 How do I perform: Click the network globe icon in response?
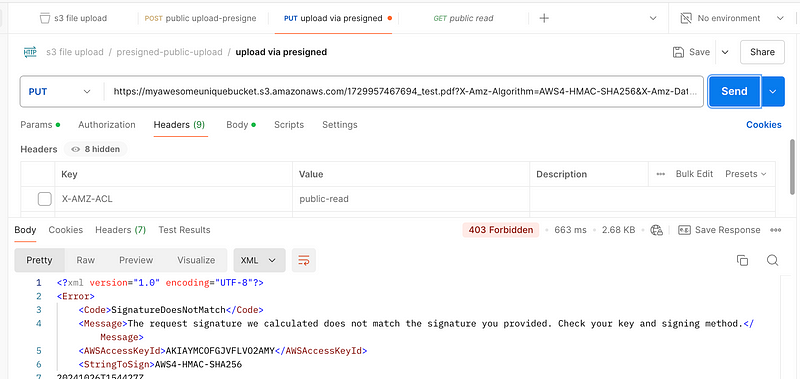[x=656, y=230]
